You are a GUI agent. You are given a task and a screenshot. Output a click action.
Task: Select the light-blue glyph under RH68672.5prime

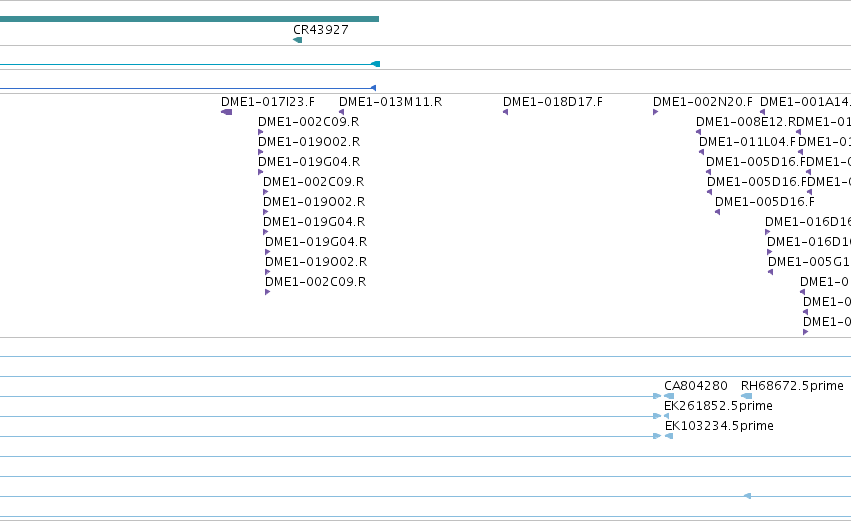click(746, 396)
